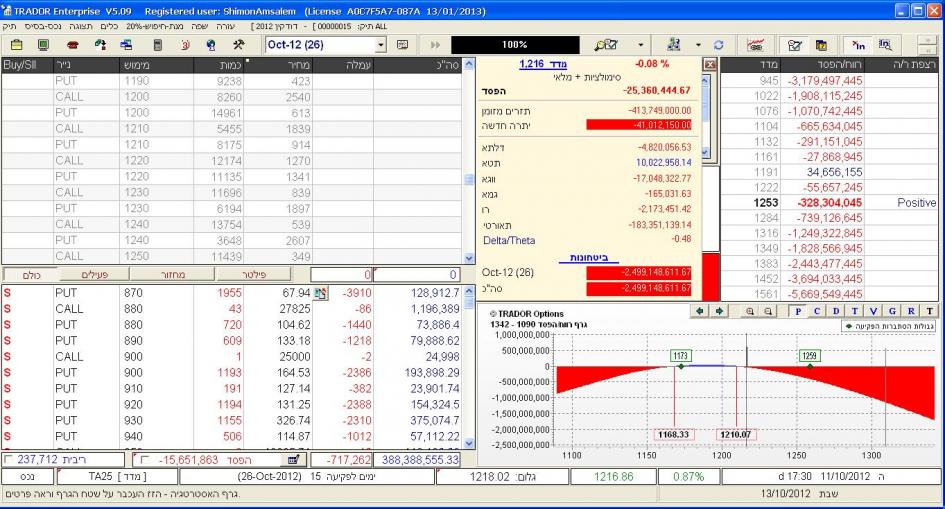Image resolution: width=945 pixels, height=509 pixels.
Task: Click the refresh arrows icon in toolbar
Action: pyautogui.click(x=717, y=46)
